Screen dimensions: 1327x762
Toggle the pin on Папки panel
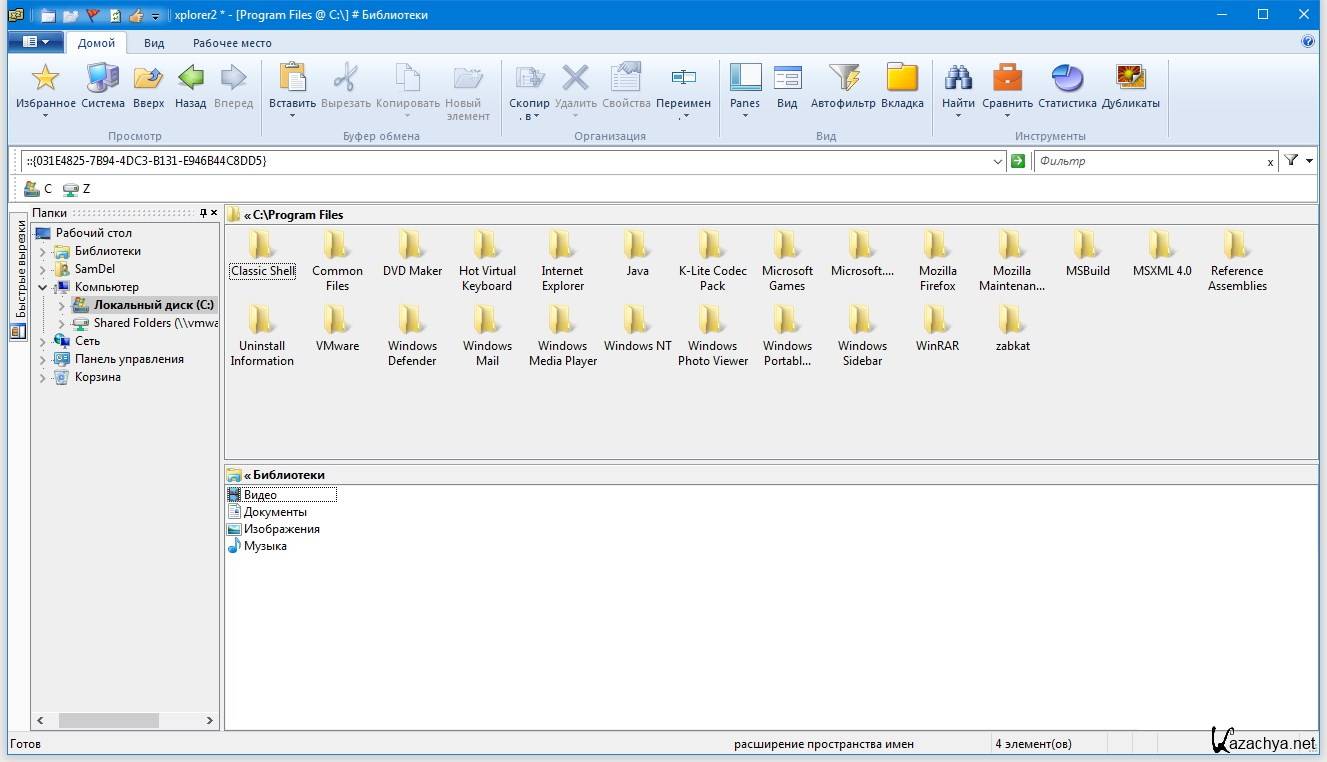203,213
